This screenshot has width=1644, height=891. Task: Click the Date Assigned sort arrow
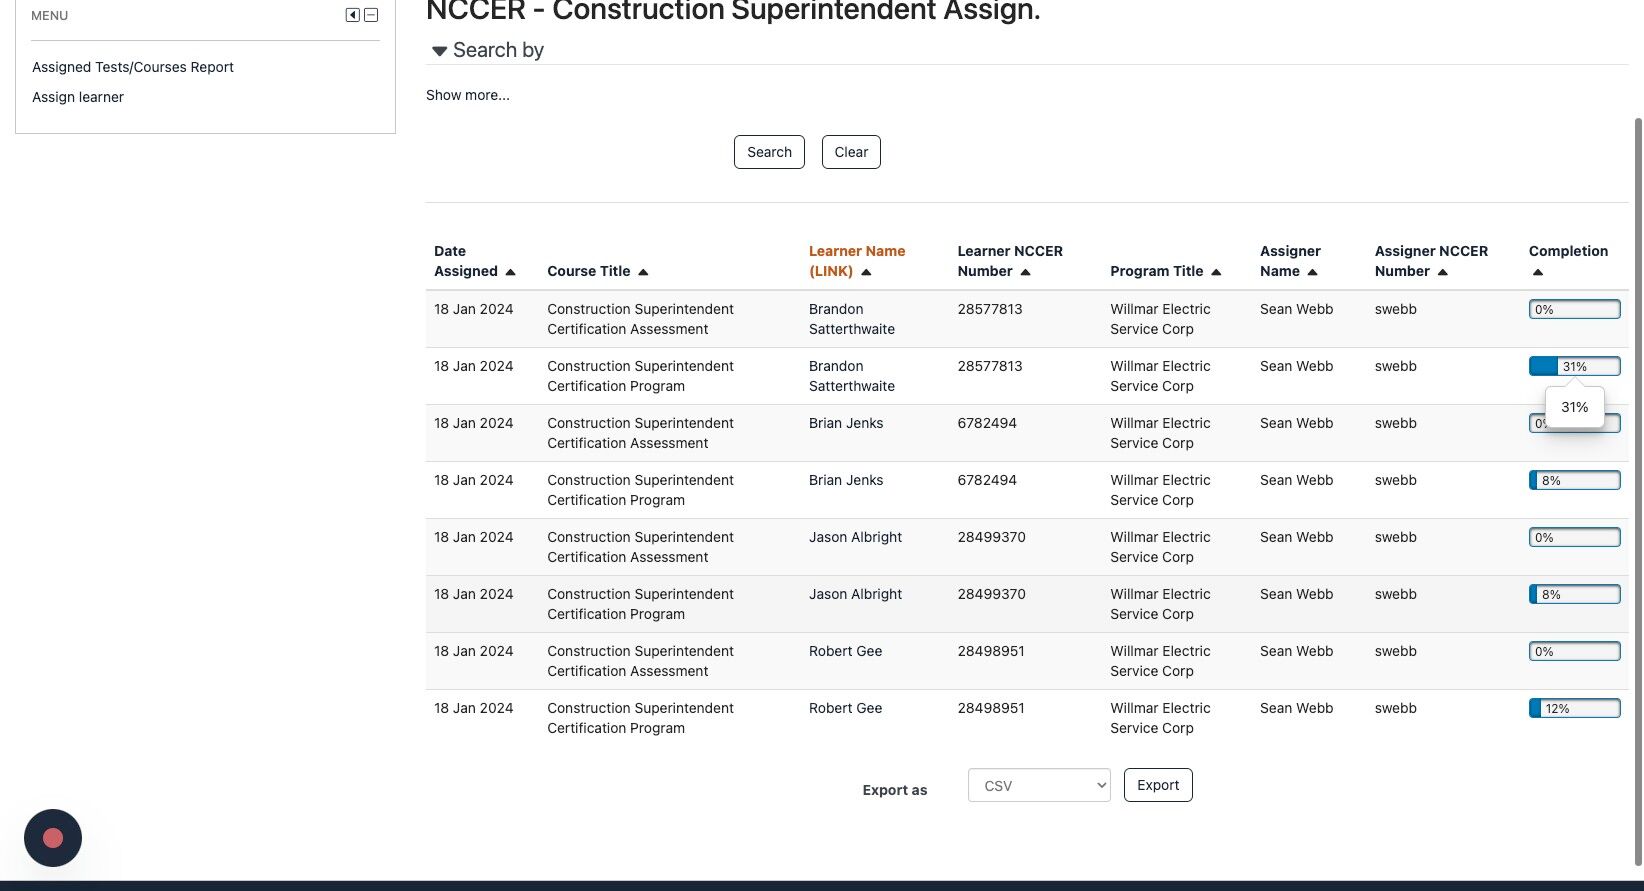point(511,272)
